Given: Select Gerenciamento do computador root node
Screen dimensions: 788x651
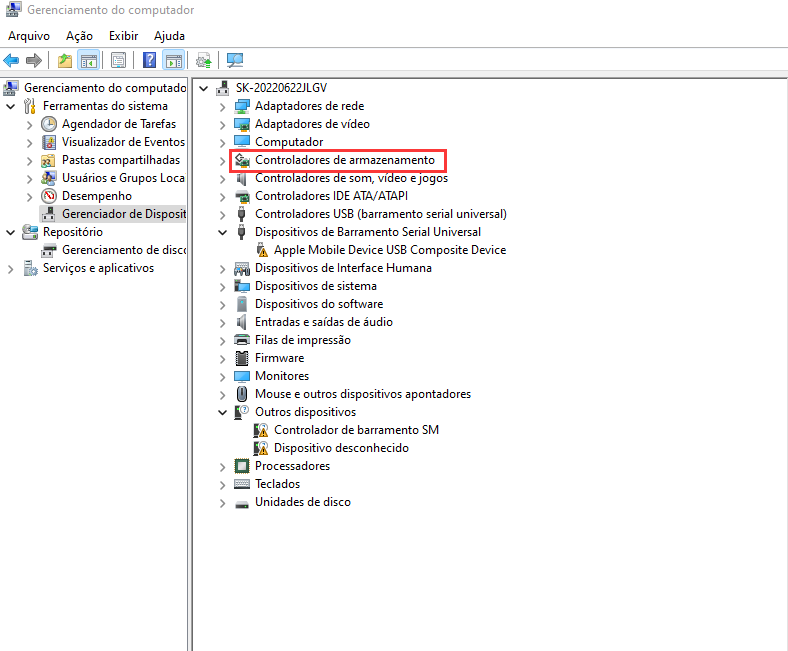Looking at the screenshot, I should [x=105, y=88].
